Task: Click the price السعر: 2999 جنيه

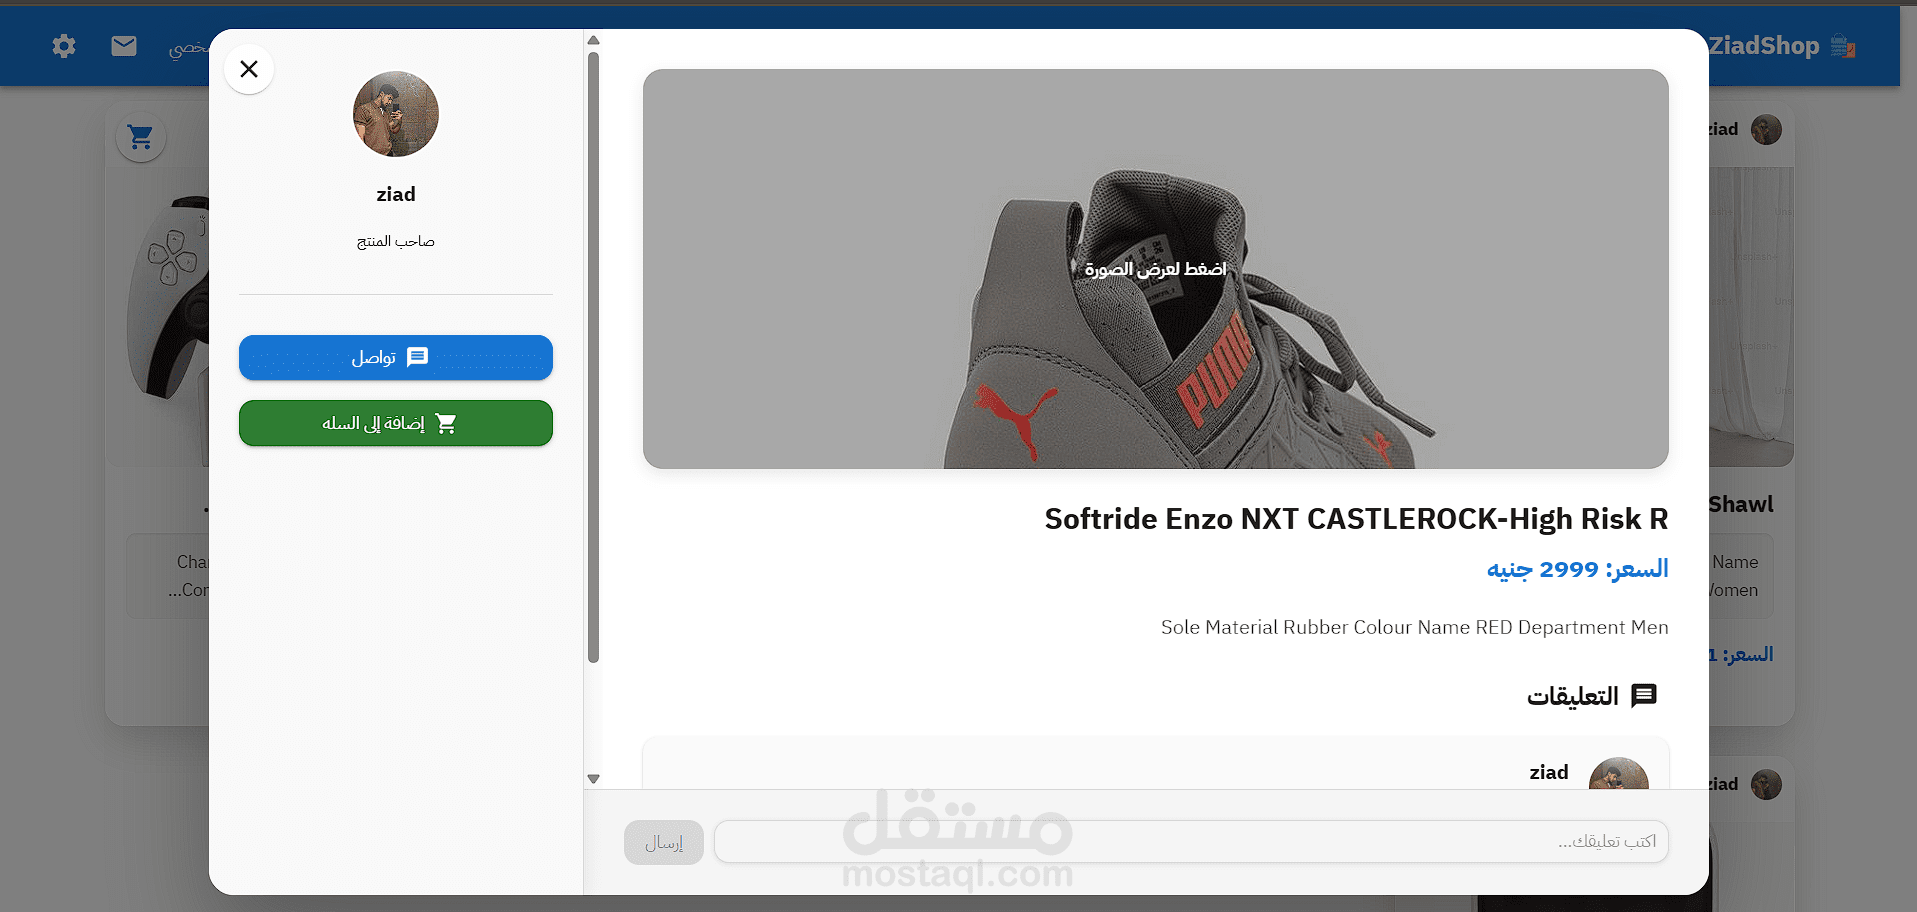Action: (1577, 569)
